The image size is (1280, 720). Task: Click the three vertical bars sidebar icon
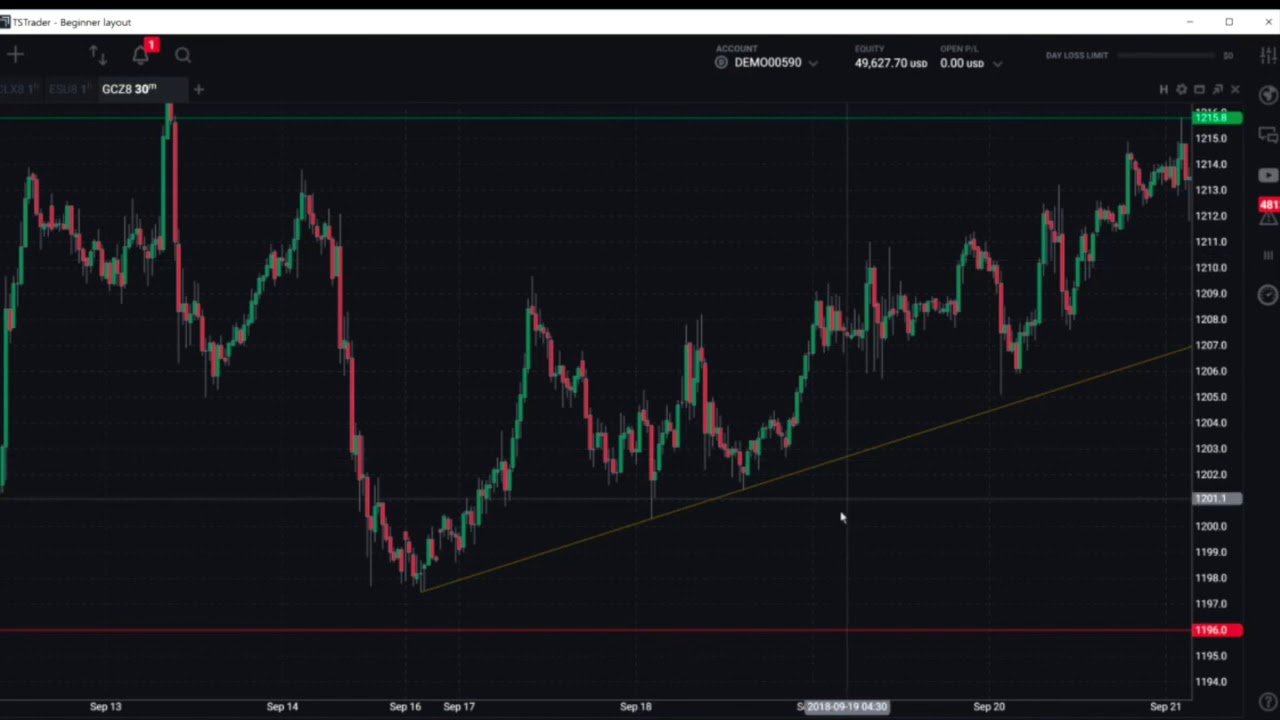[1268, 255]
